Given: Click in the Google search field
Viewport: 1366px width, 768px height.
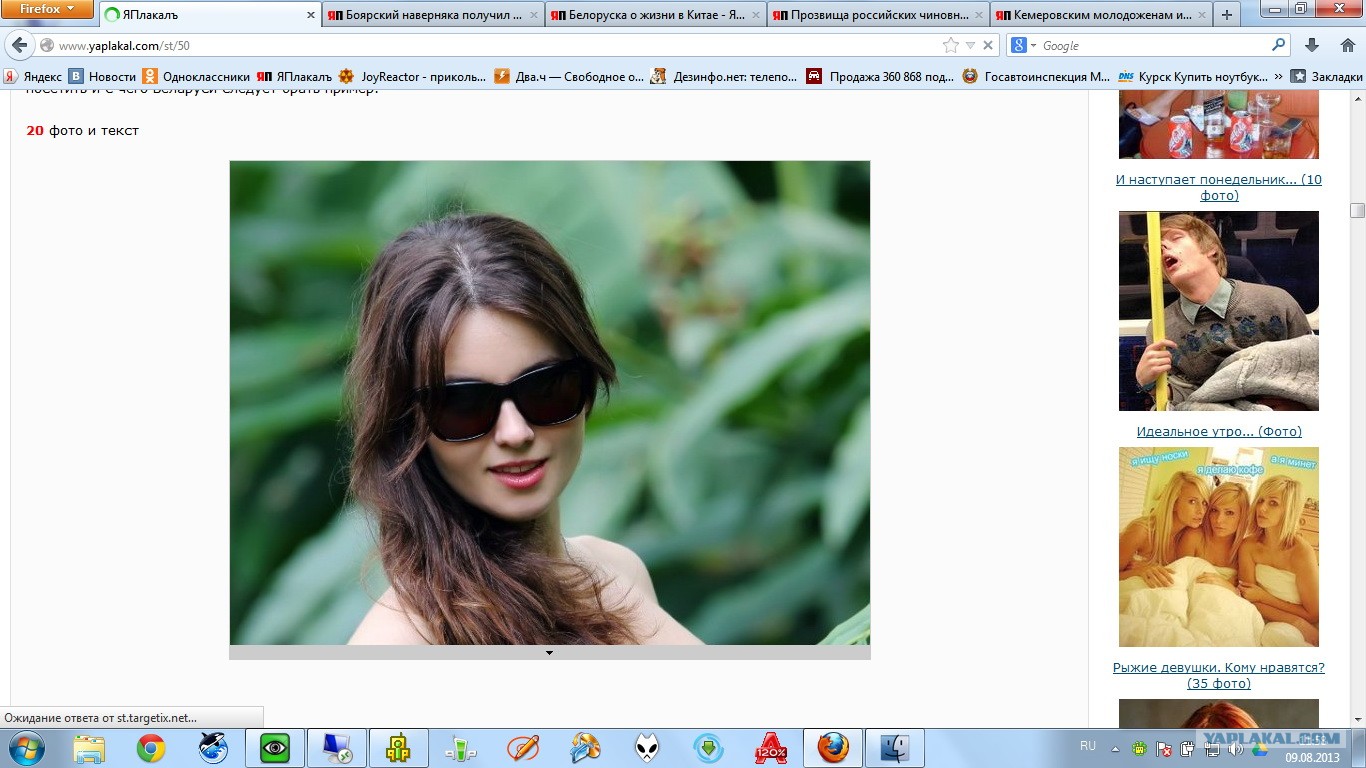Looking at the screenshot, I should coord(1150,46).
